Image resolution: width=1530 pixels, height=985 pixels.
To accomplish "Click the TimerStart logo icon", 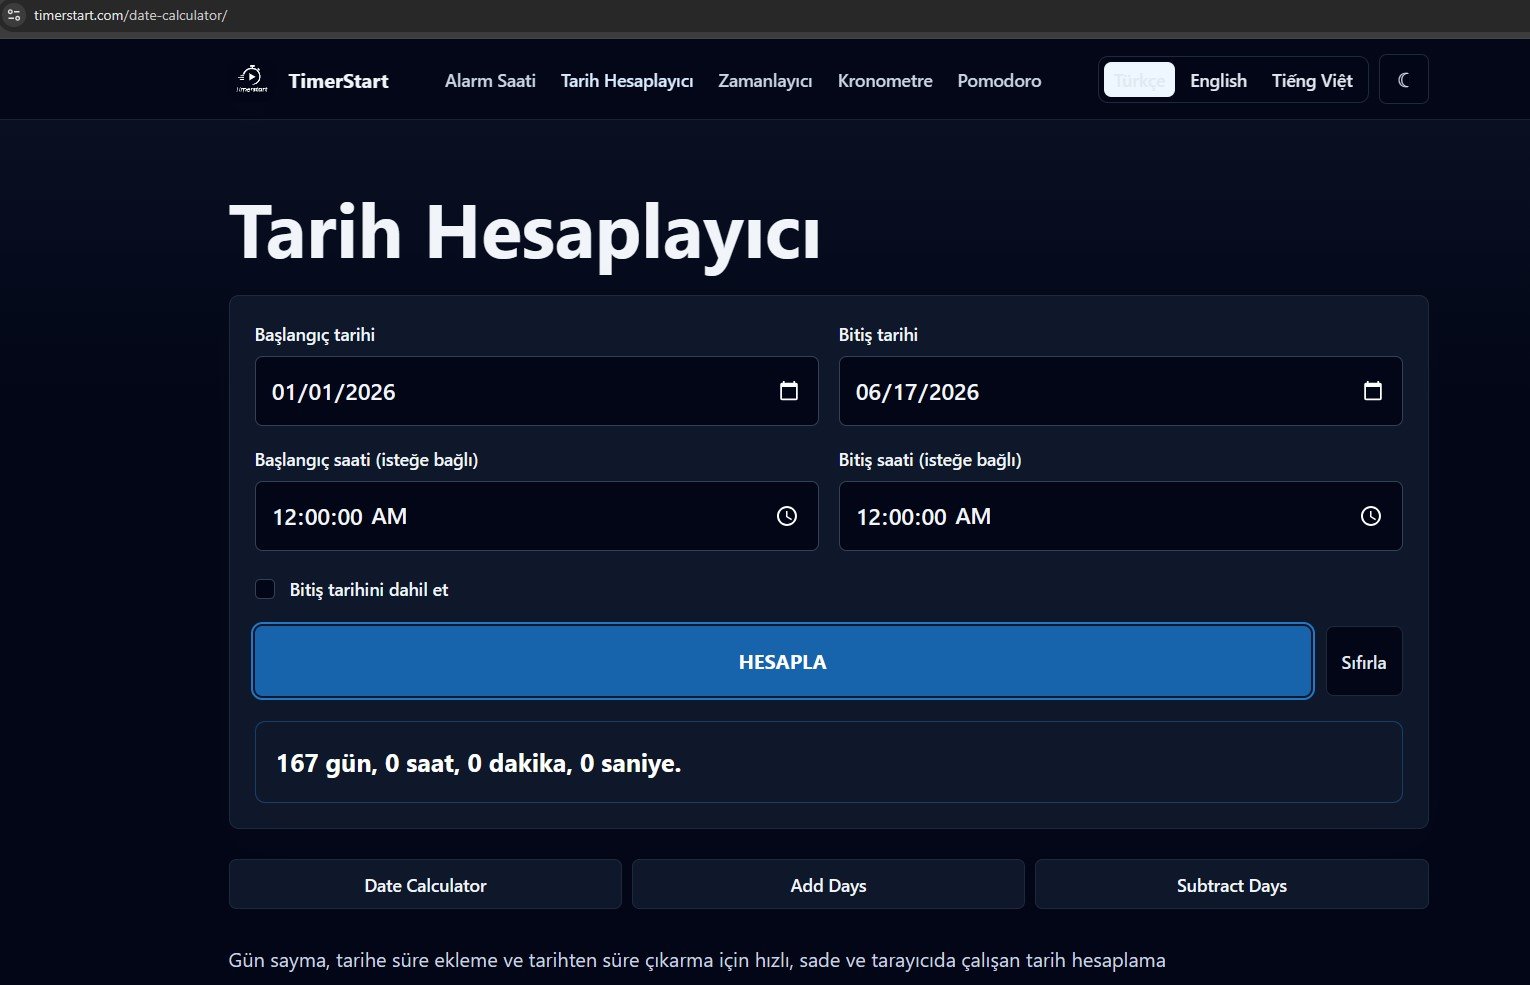I will (x=251, y=80).
